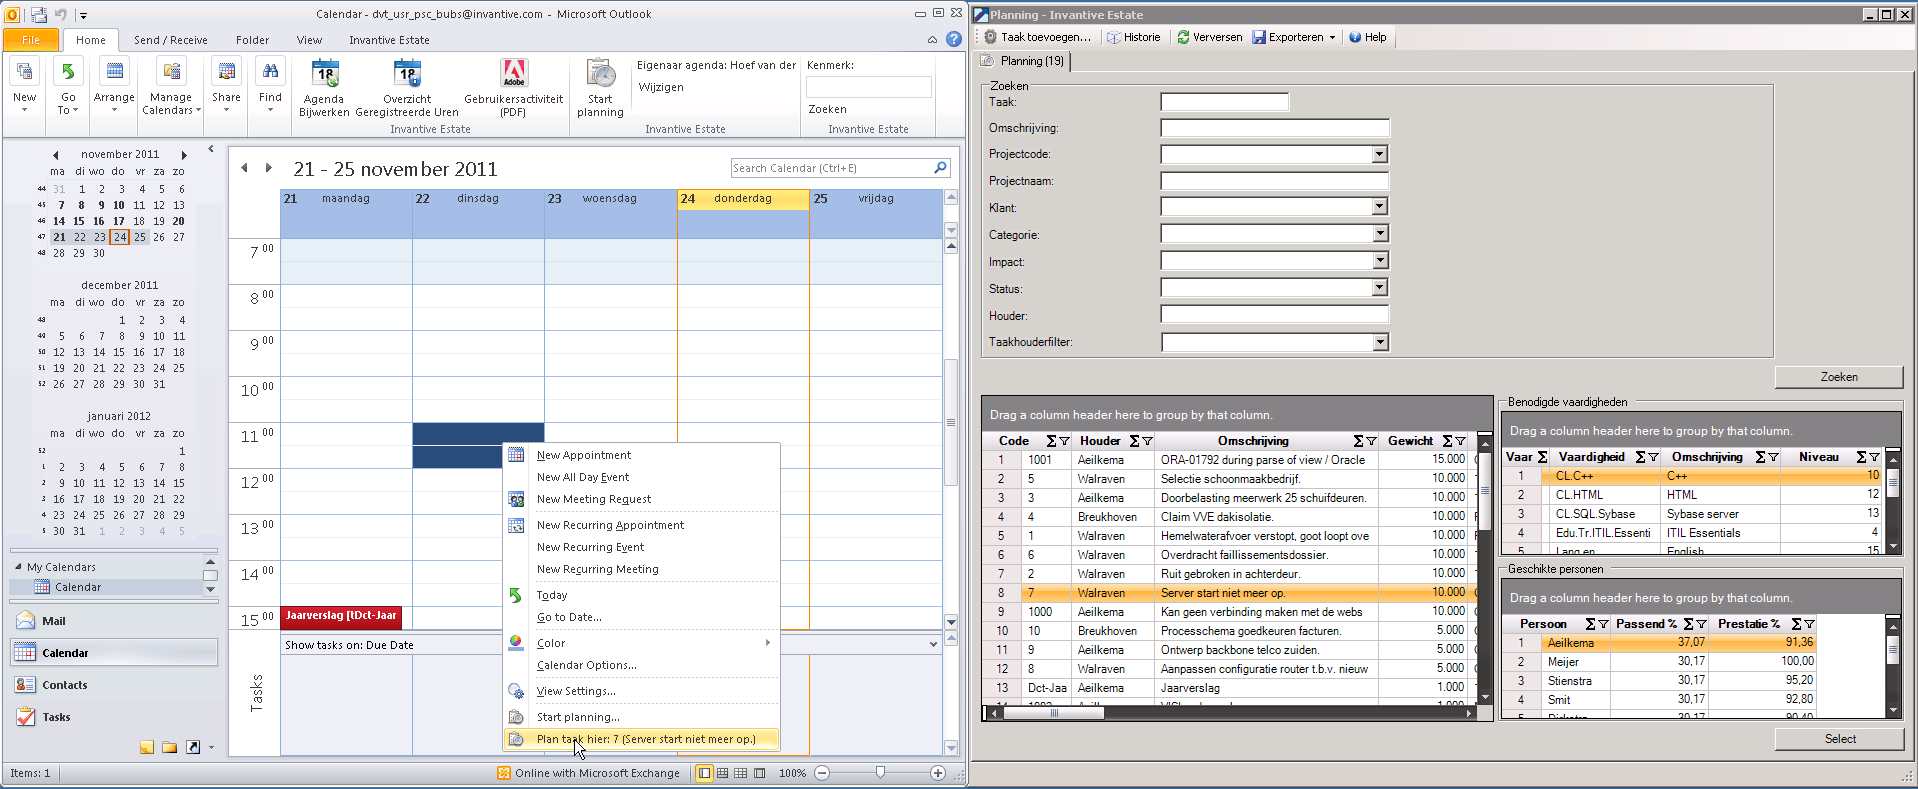The image size is (1918, 789).
Task: Go to previous week arrow
Action: tap(244, 168)
